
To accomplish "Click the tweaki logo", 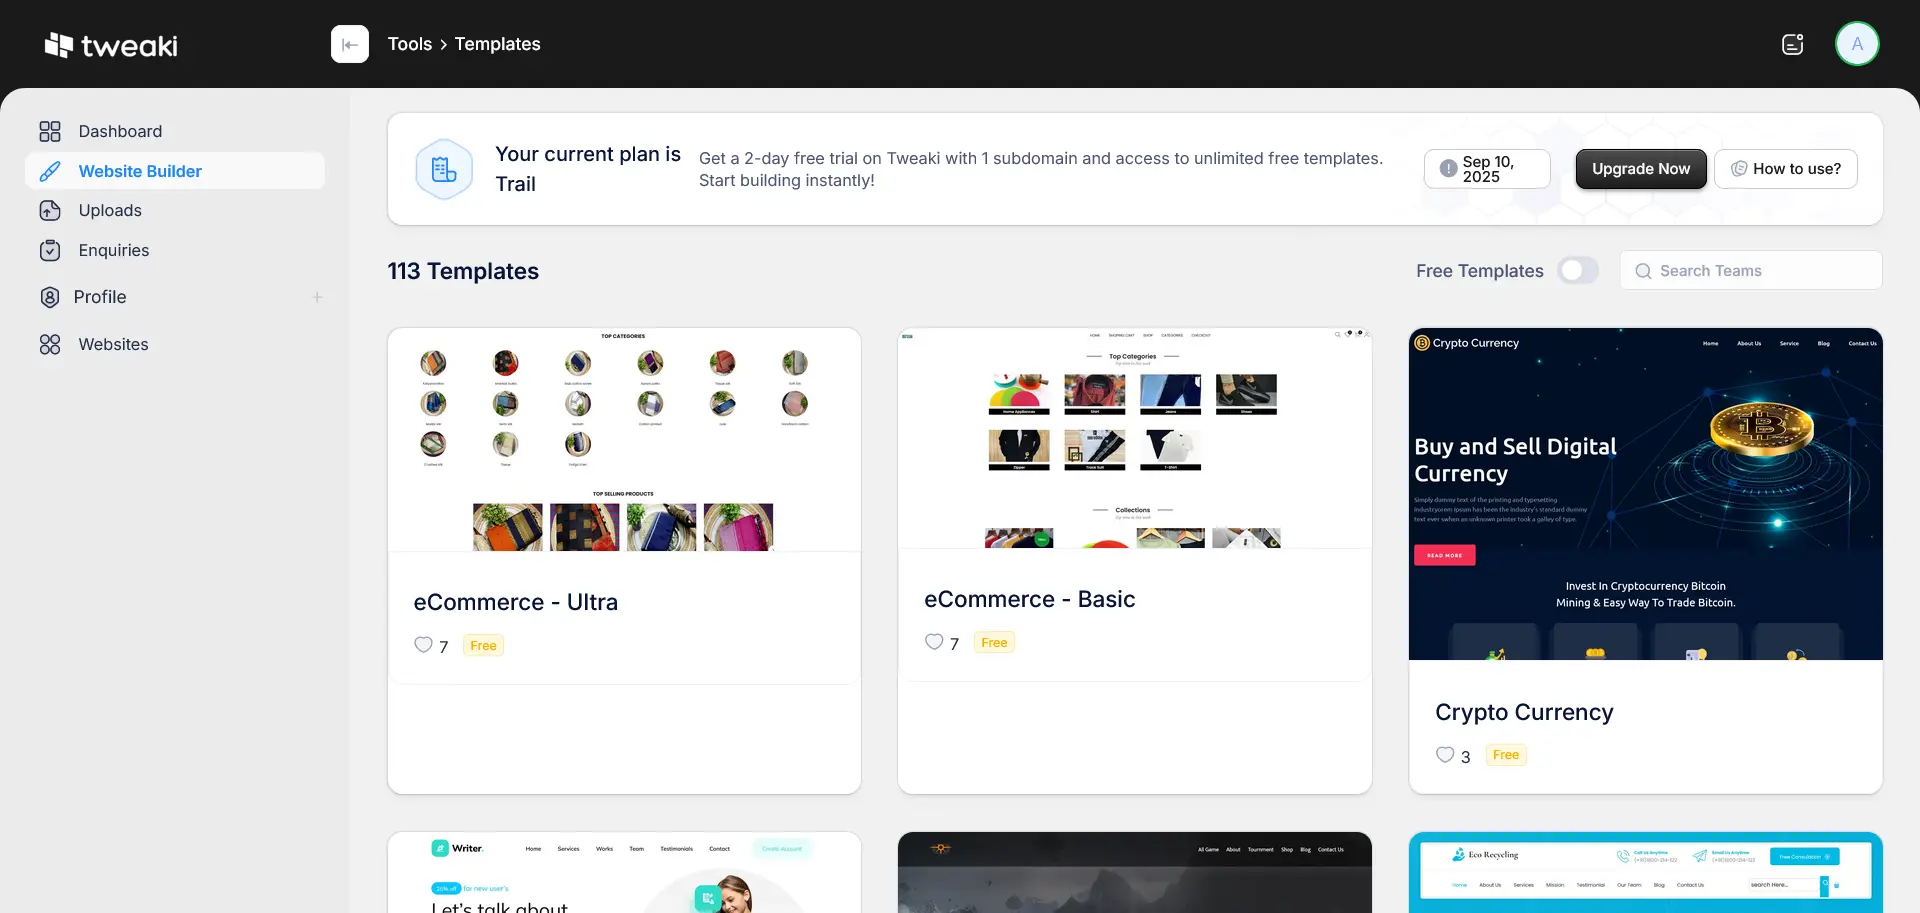I will click(x=111, y=44).
